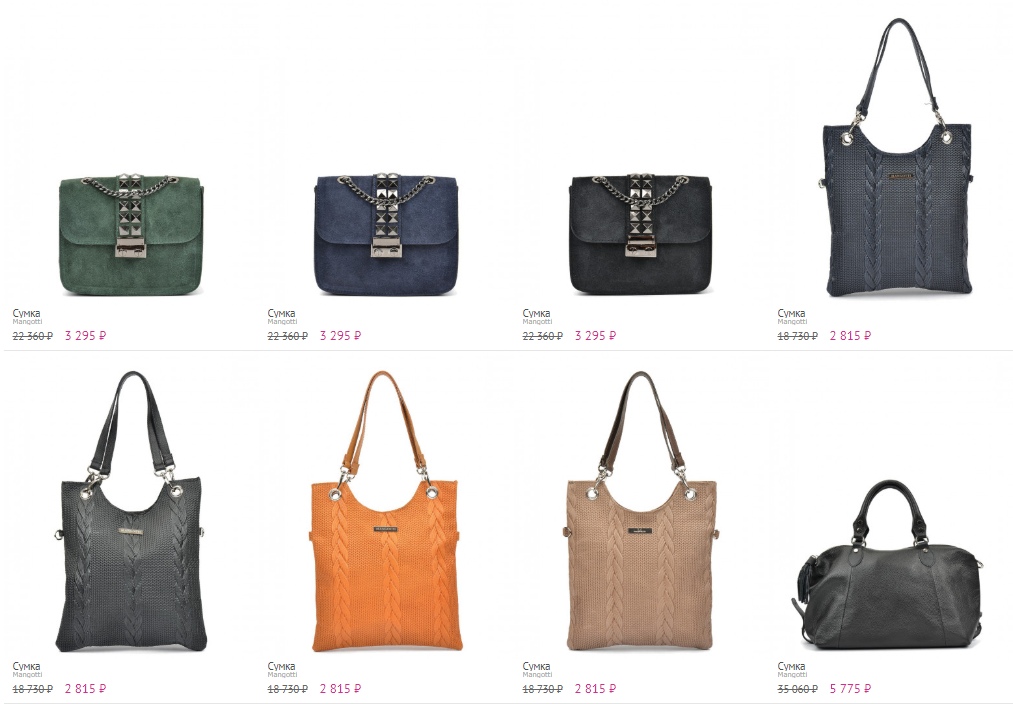This screenshot has height=704, width=1013.
Task: Click the Сумка title under navy studded bag
Action: (x=281, y=313)
